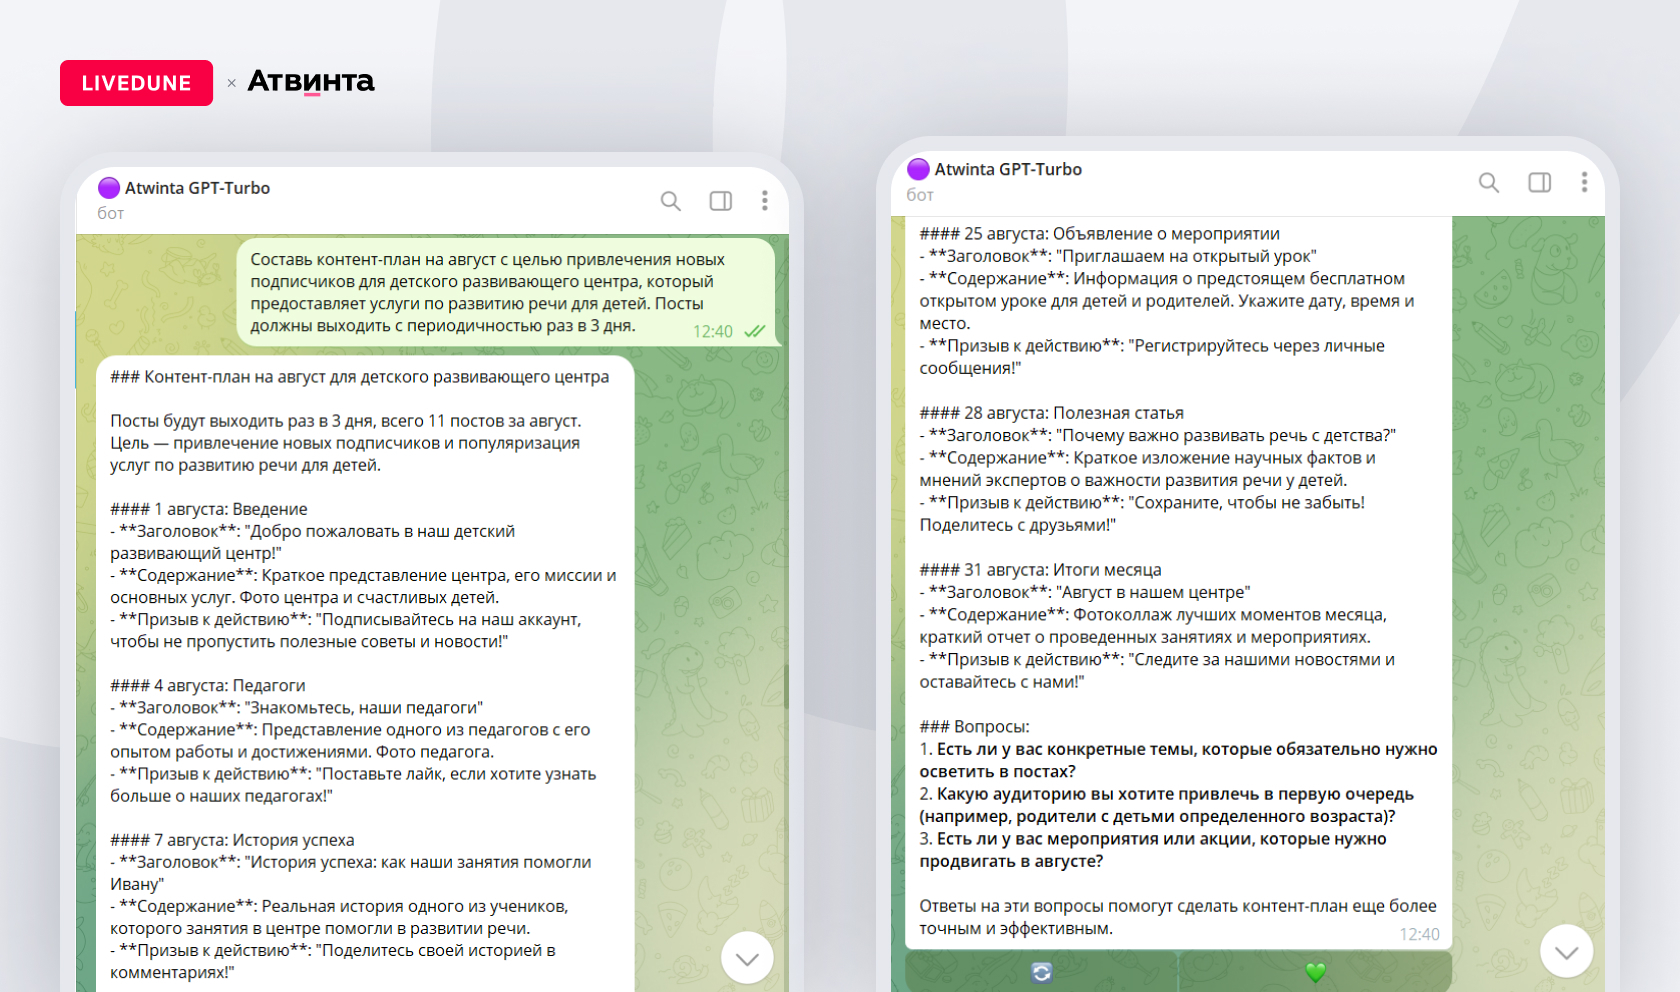Click the search icon in the right chat header
Image resolution: width=1680 pixels, height=992 pixels.
[x=1488, y=182]
